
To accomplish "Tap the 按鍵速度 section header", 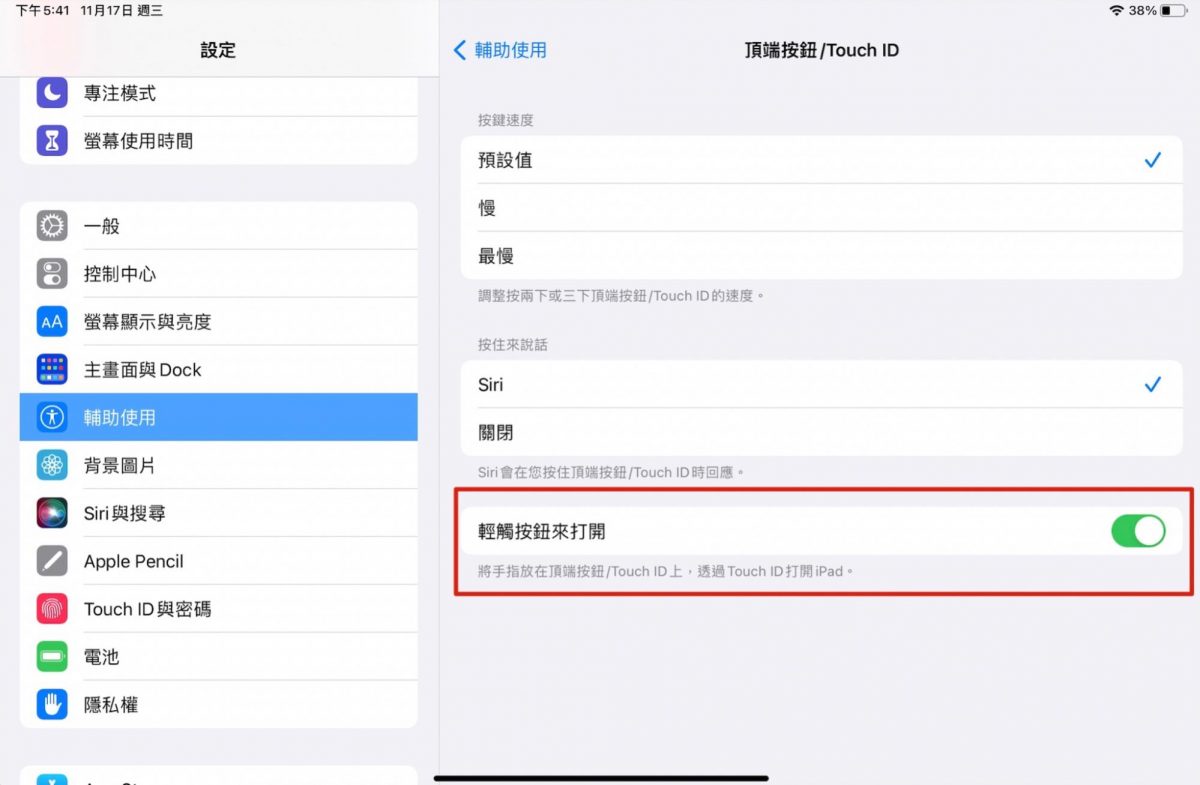I will click(506, 120).
